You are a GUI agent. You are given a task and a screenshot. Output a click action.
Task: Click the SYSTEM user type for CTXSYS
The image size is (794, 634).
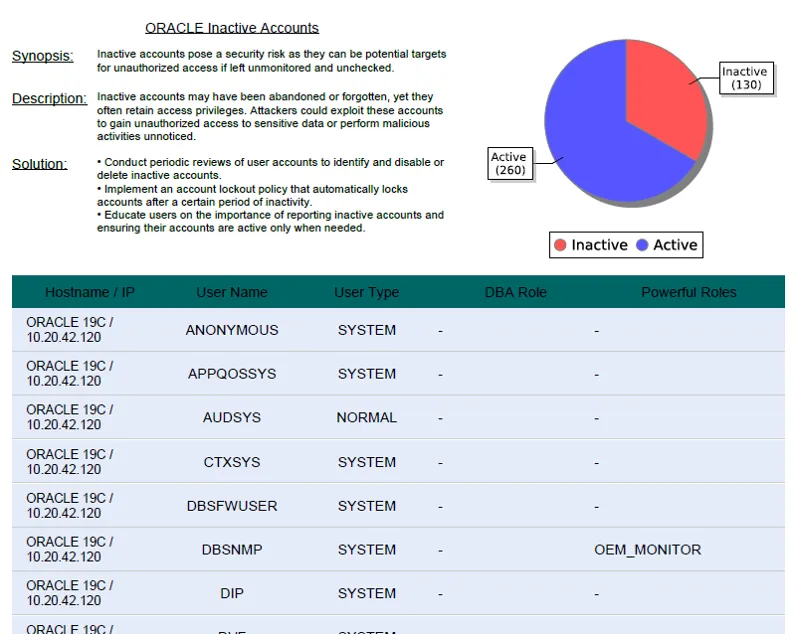tap(367, 462)
